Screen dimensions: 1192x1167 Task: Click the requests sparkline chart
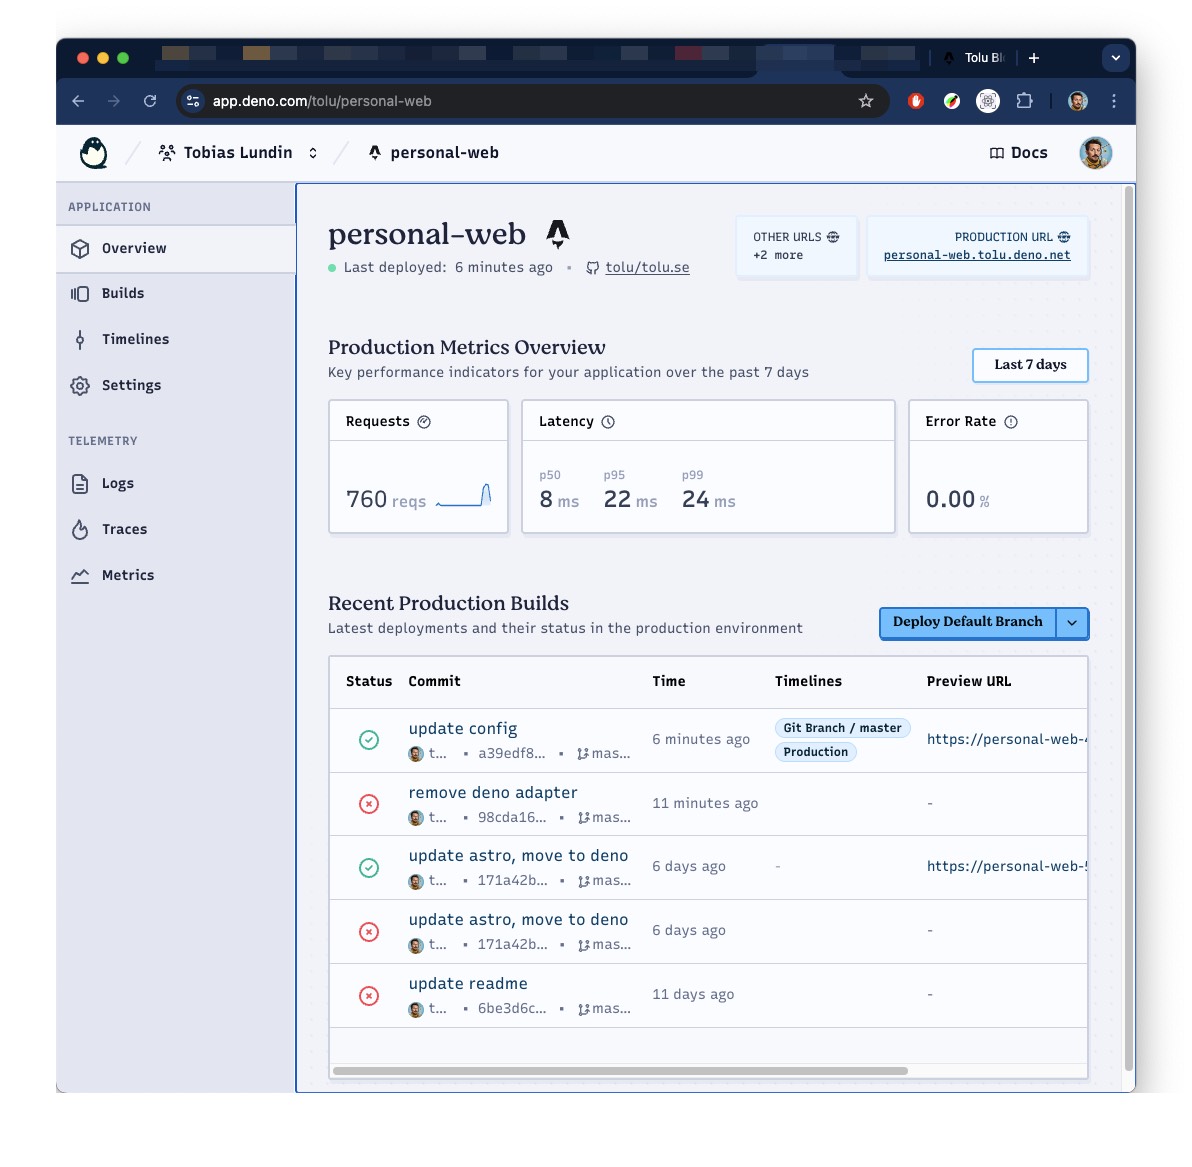[464, 496]
